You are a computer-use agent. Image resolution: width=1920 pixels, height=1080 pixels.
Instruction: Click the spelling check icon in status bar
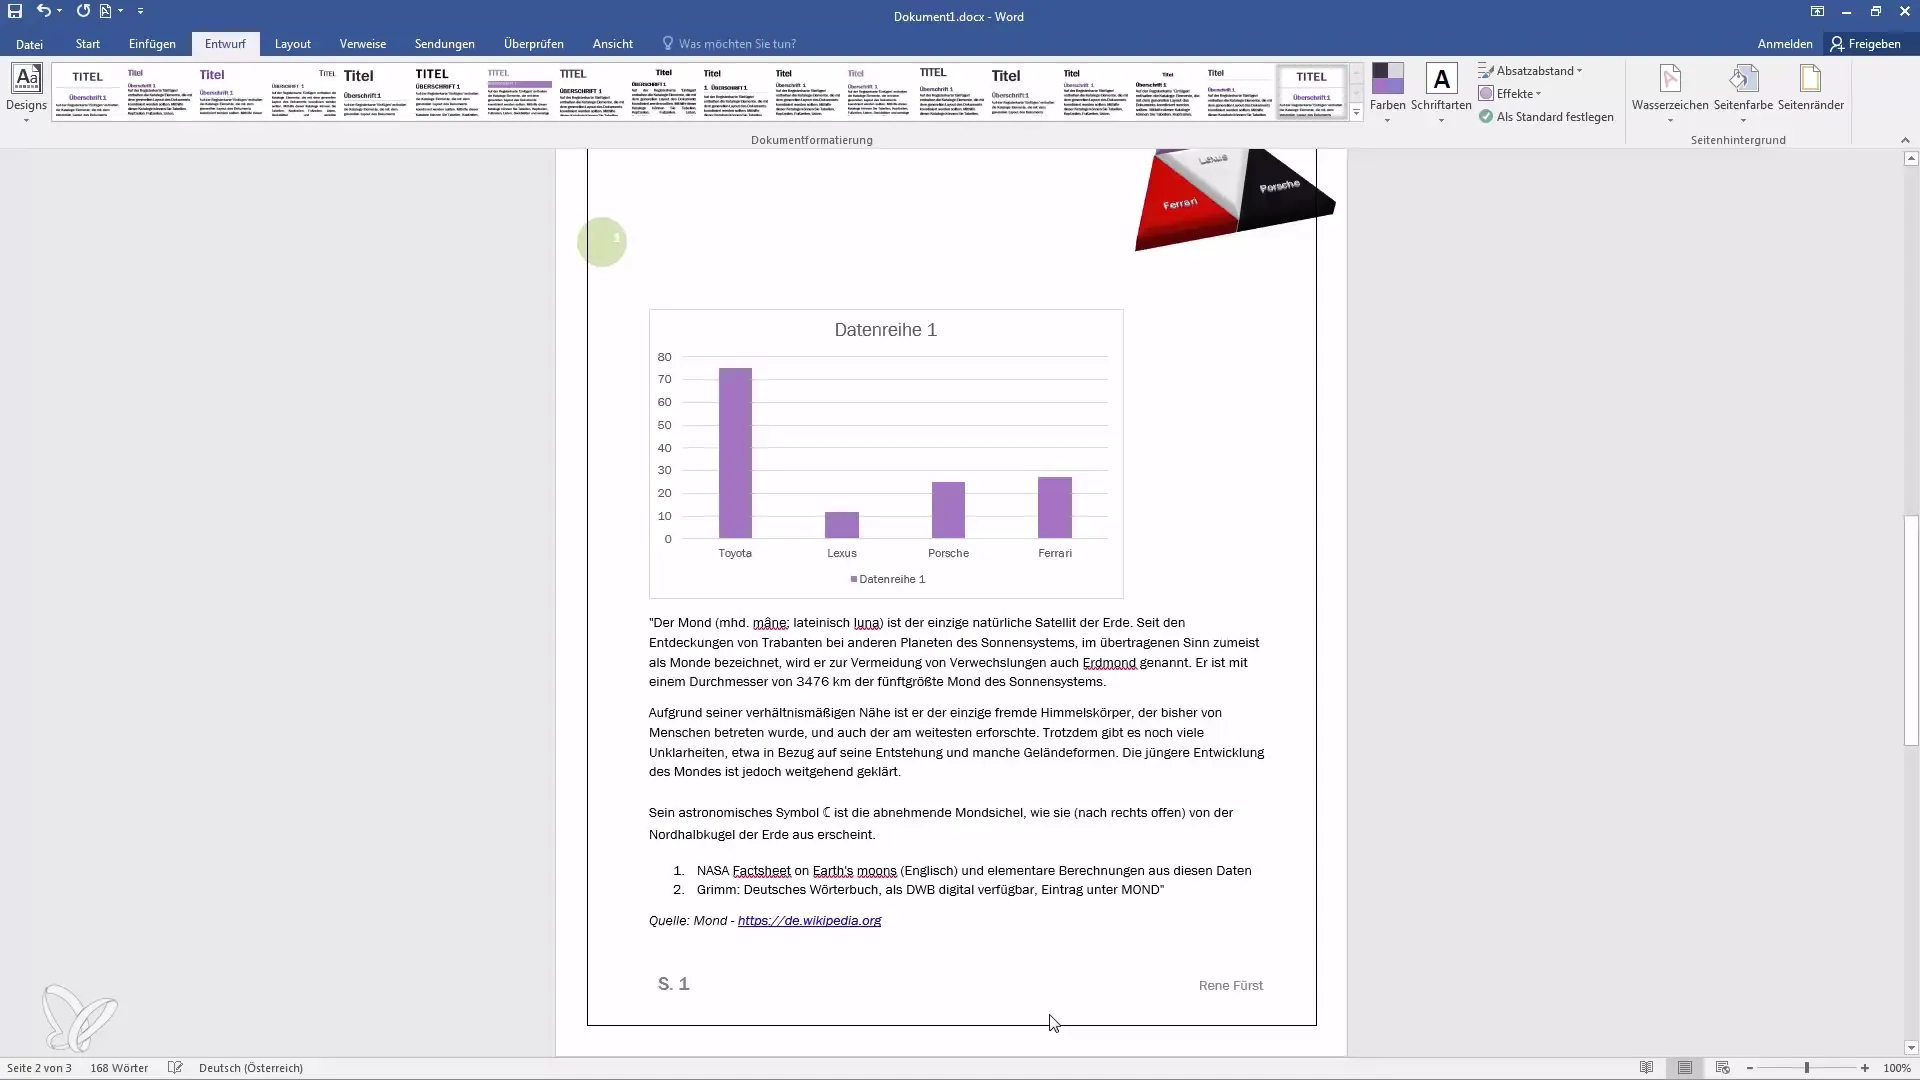pyautogui.click(x=175, y=1068)
